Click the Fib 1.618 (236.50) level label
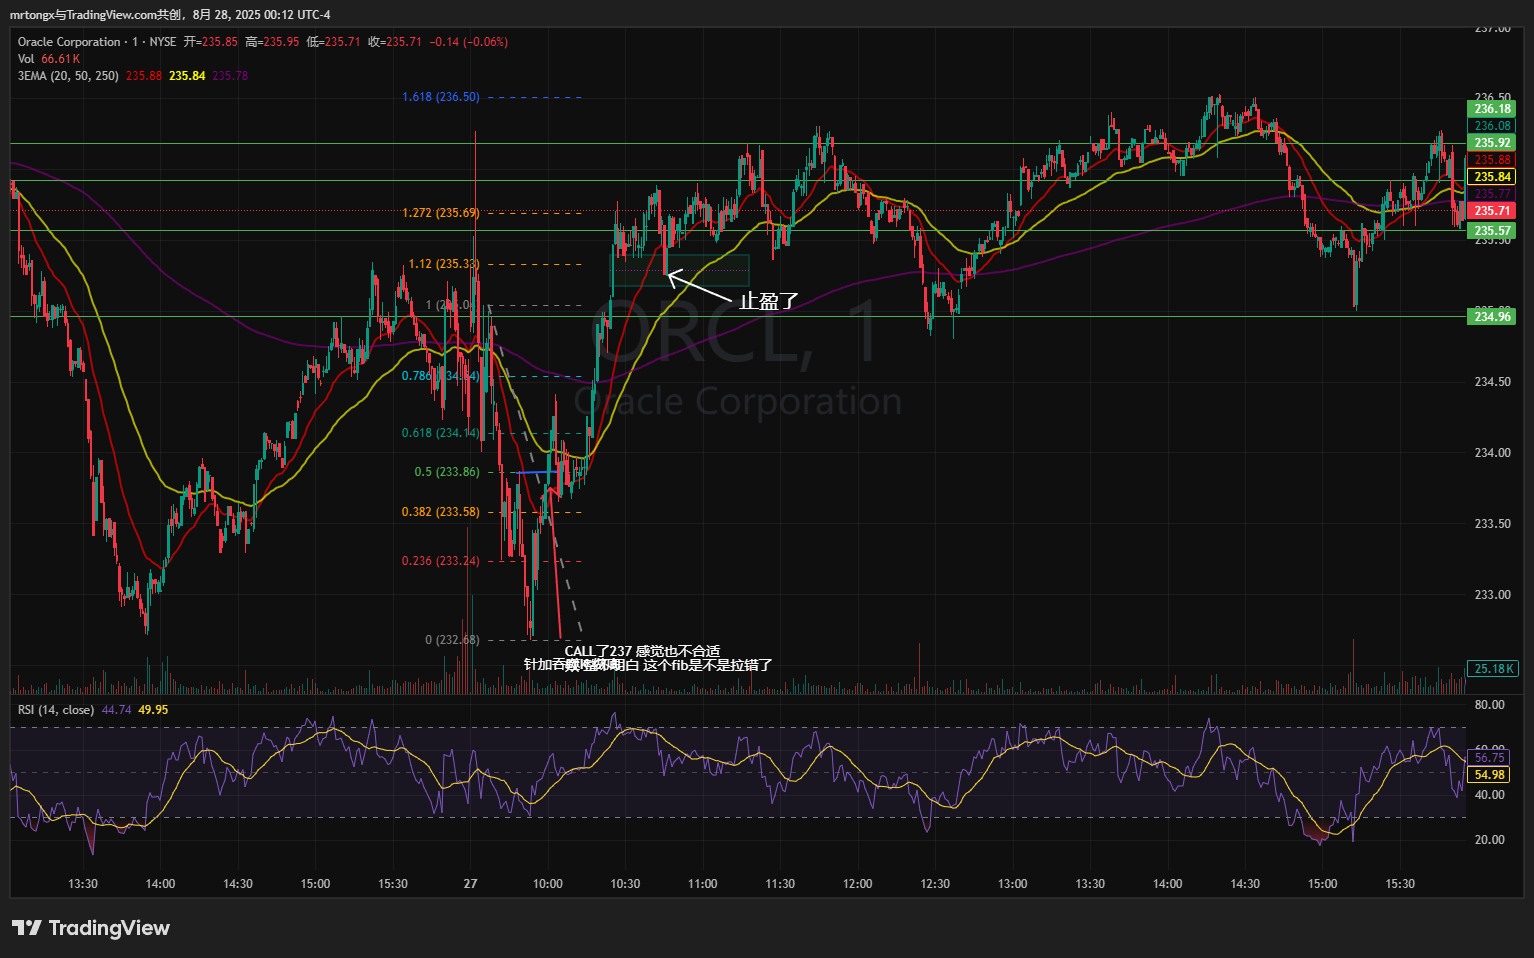Screen dimensions: 1534x958 point(441,97)
